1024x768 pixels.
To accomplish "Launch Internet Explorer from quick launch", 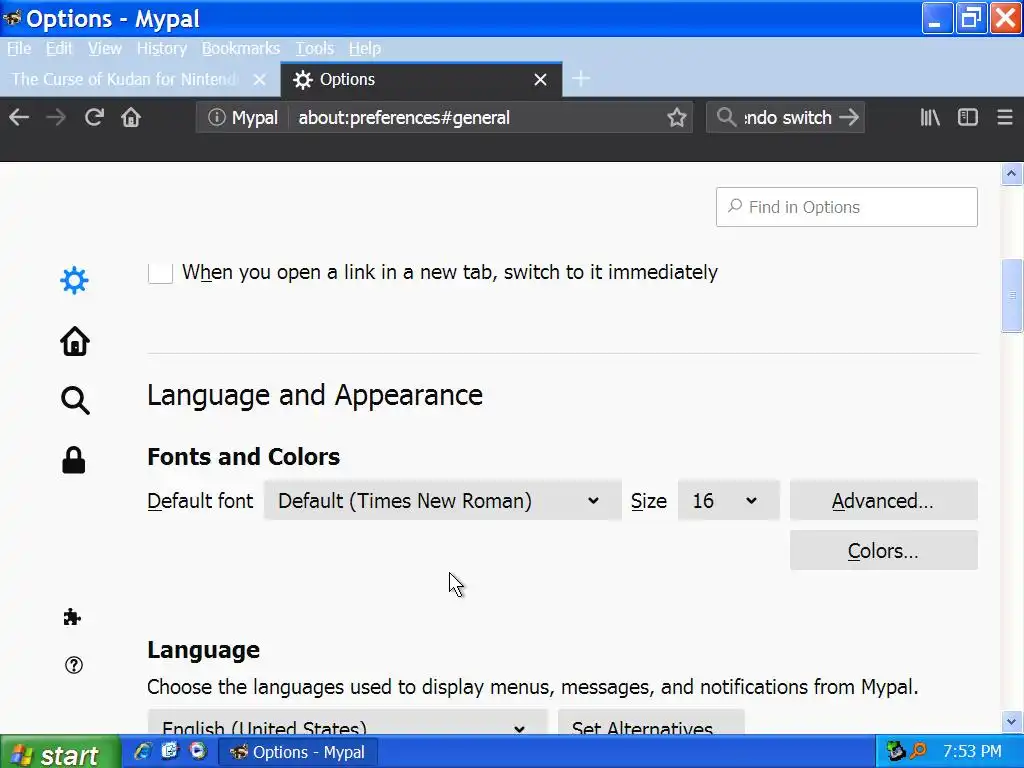I will (142, 751).
